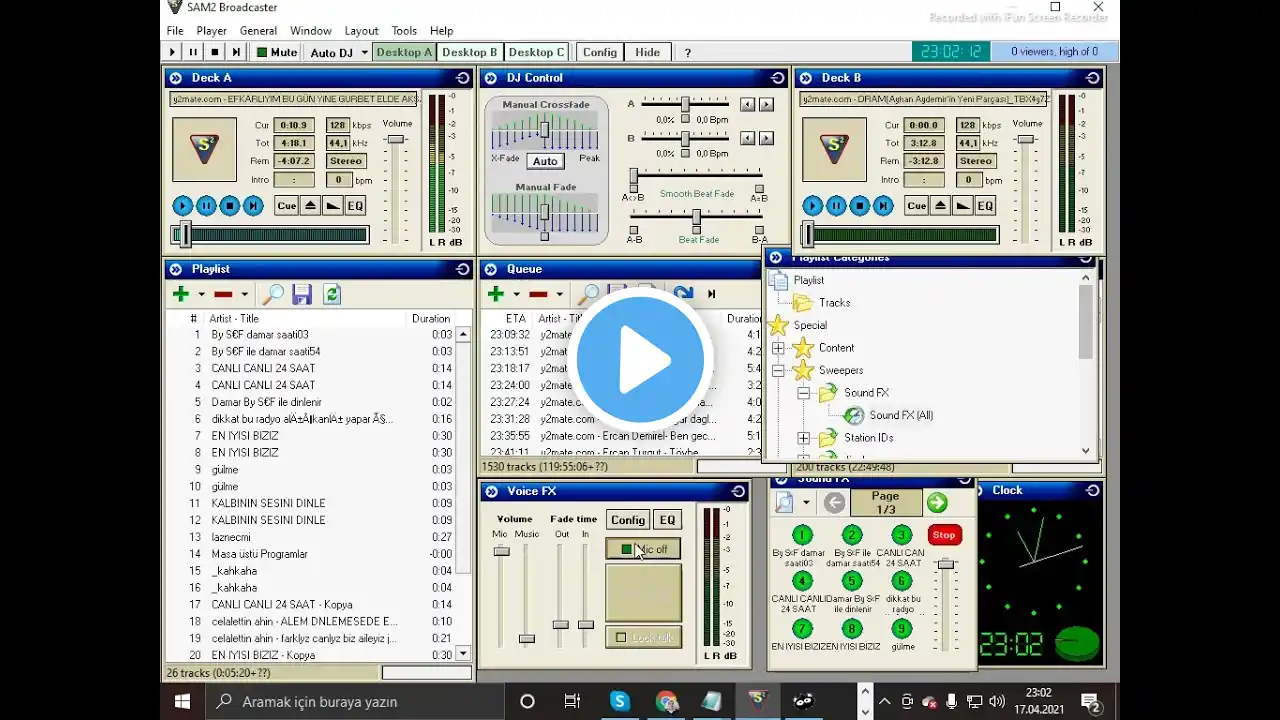Click the Config button in Voice FX
Image resolution: width=1280 pixels, height=720 pixels.
click(x=628, y=520)
